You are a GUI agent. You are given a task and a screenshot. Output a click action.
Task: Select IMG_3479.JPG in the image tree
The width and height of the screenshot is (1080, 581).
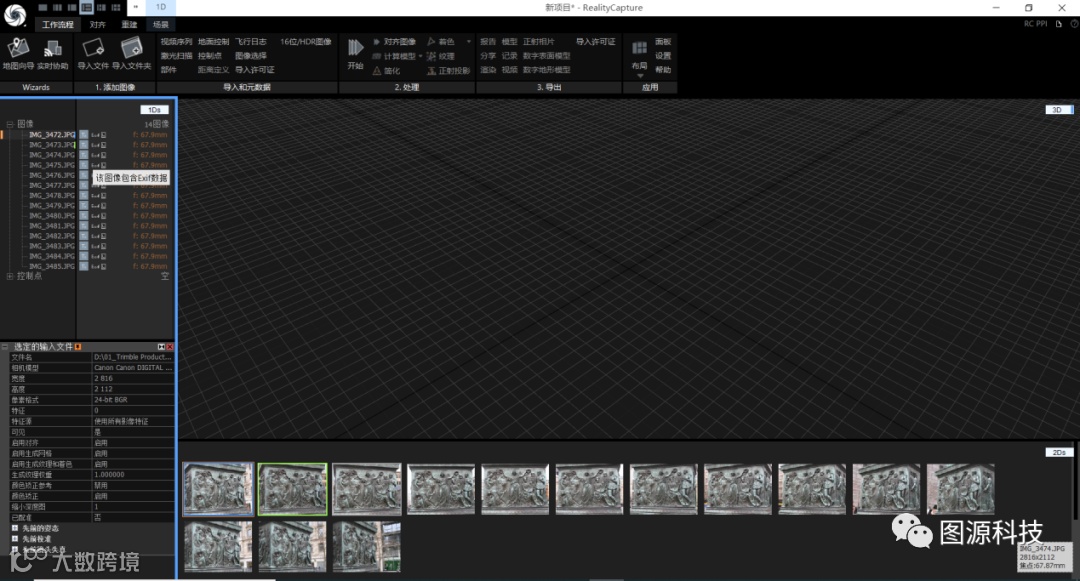click(52, 206)
